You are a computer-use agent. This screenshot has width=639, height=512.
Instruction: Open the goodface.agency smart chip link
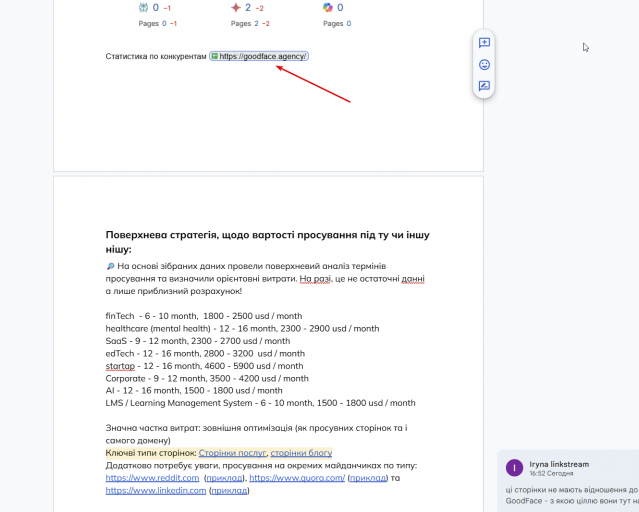[259, 56]
